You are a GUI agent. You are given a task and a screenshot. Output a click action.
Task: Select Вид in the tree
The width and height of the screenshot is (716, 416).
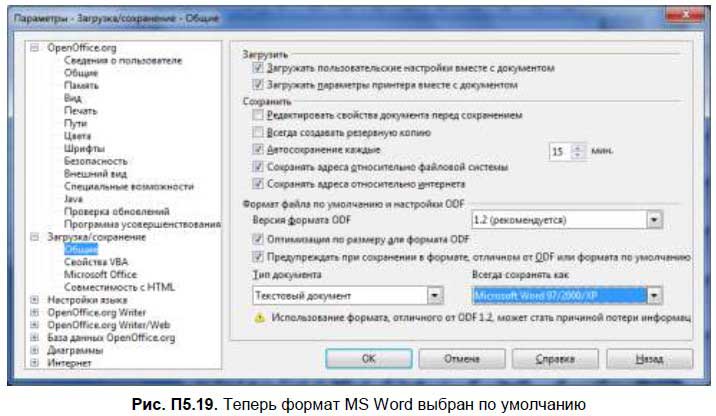click(73, 98)
